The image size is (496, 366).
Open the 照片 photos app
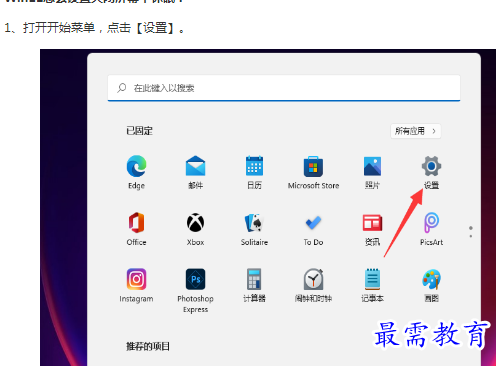[x=372, y=166]
